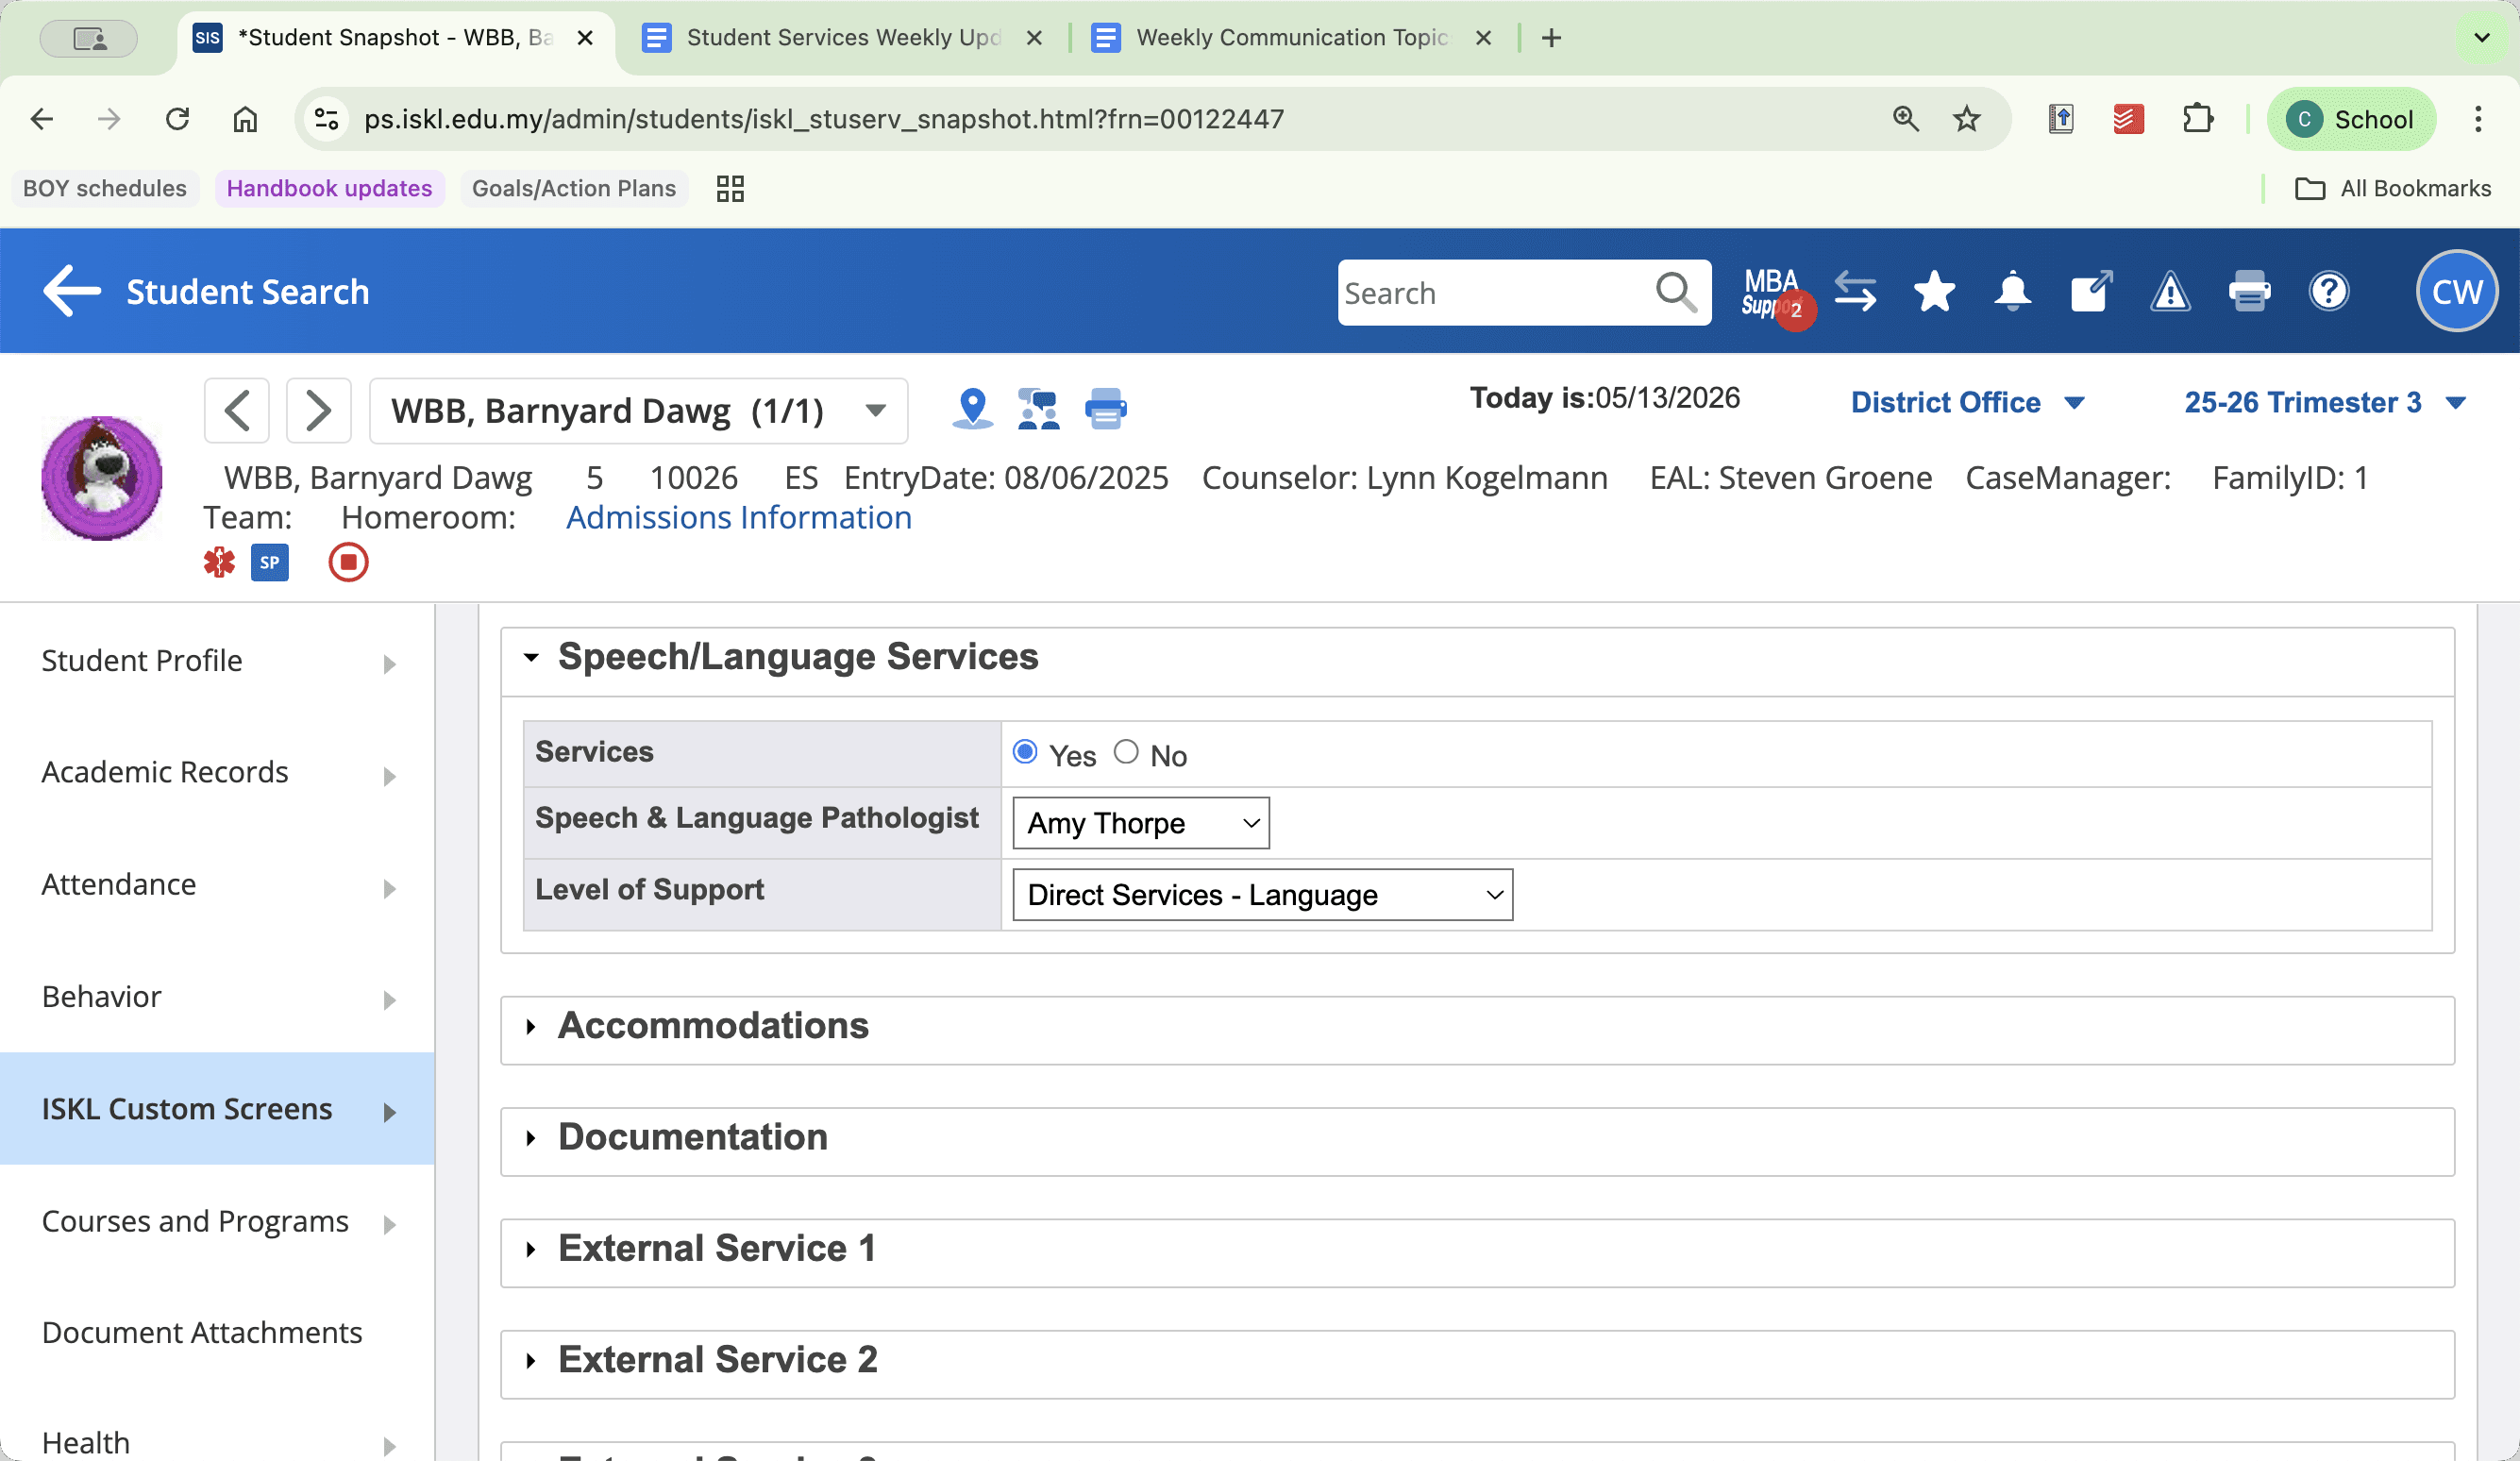Open Level of Support dropdown
The image size is (2520, 1461).
[x=1262, y=895]
